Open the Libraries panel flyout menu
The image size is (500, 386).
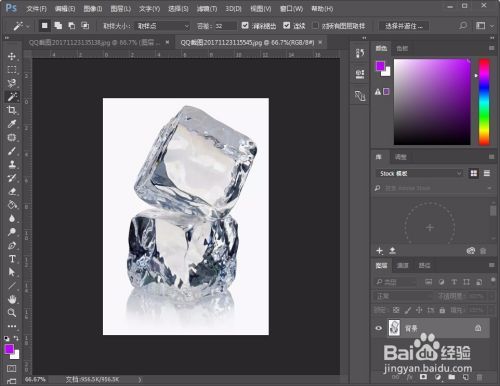491,157
